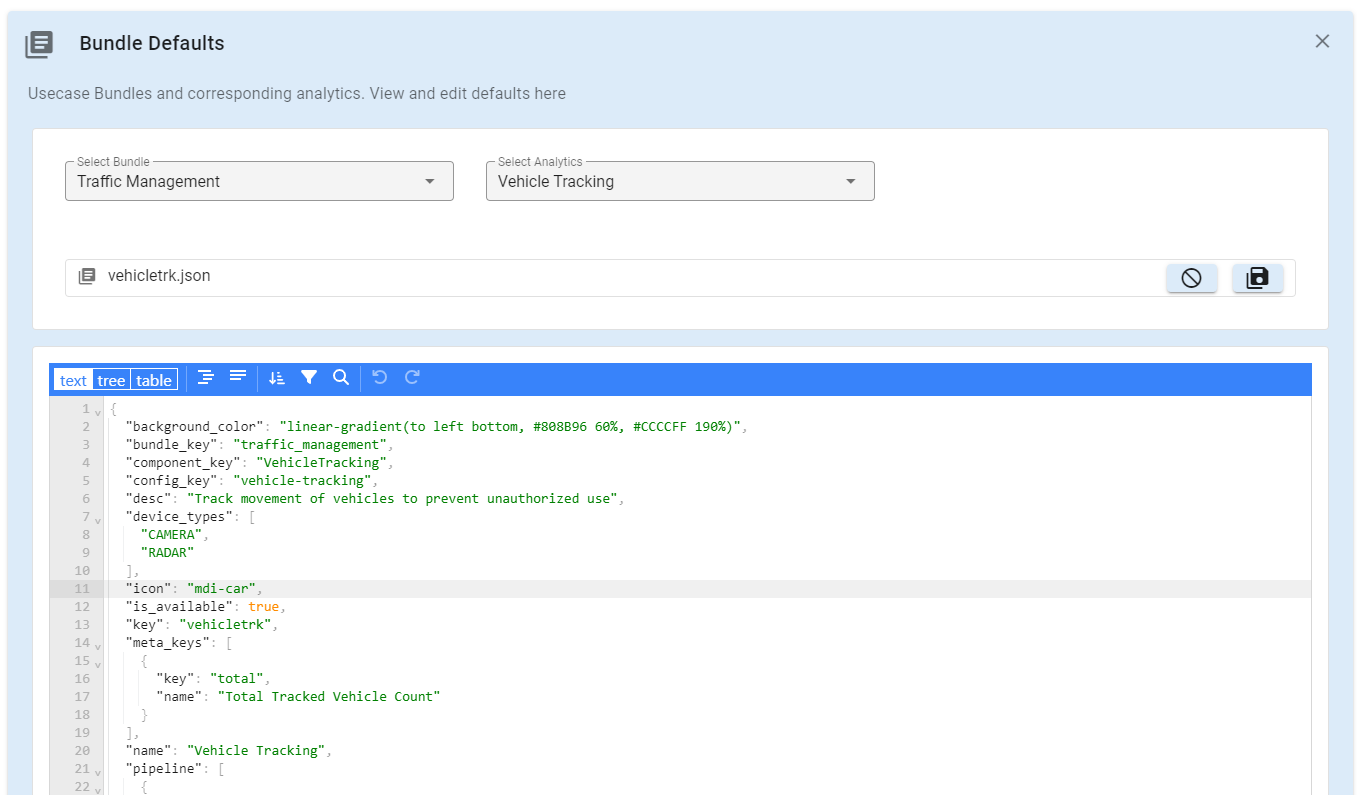This screenshot has width=1357, height=795.
Task: Click the undo arrow icon
Action: point(379,377)
